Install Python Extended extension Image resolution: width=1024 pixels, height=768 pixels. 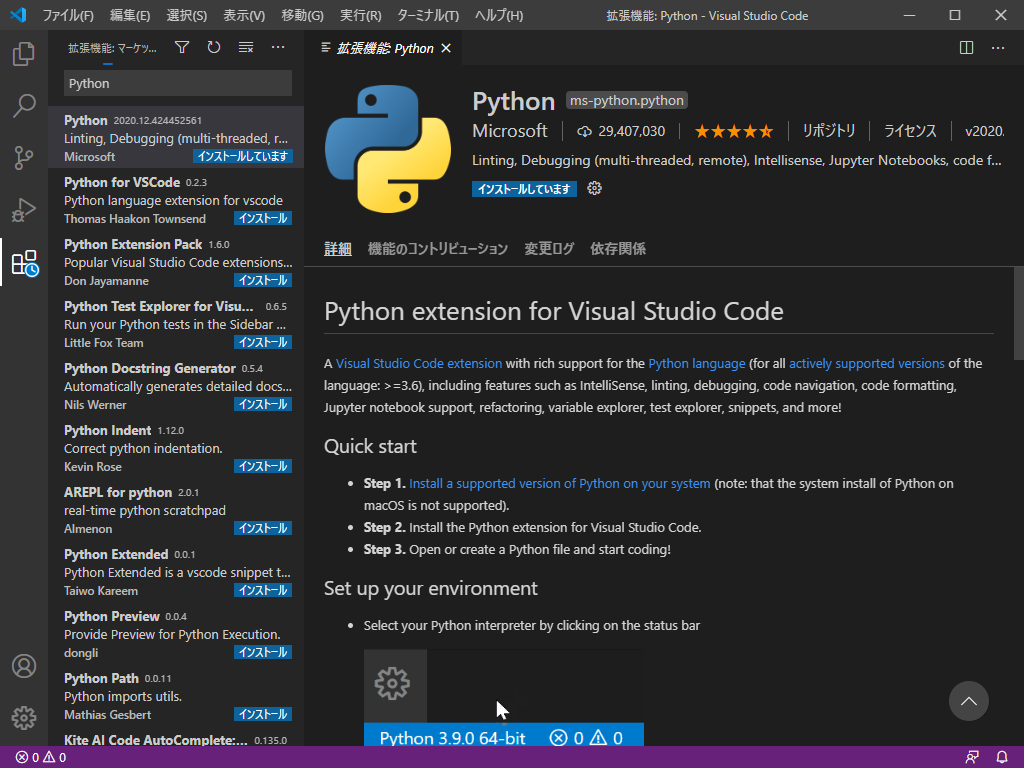[263, 590]
